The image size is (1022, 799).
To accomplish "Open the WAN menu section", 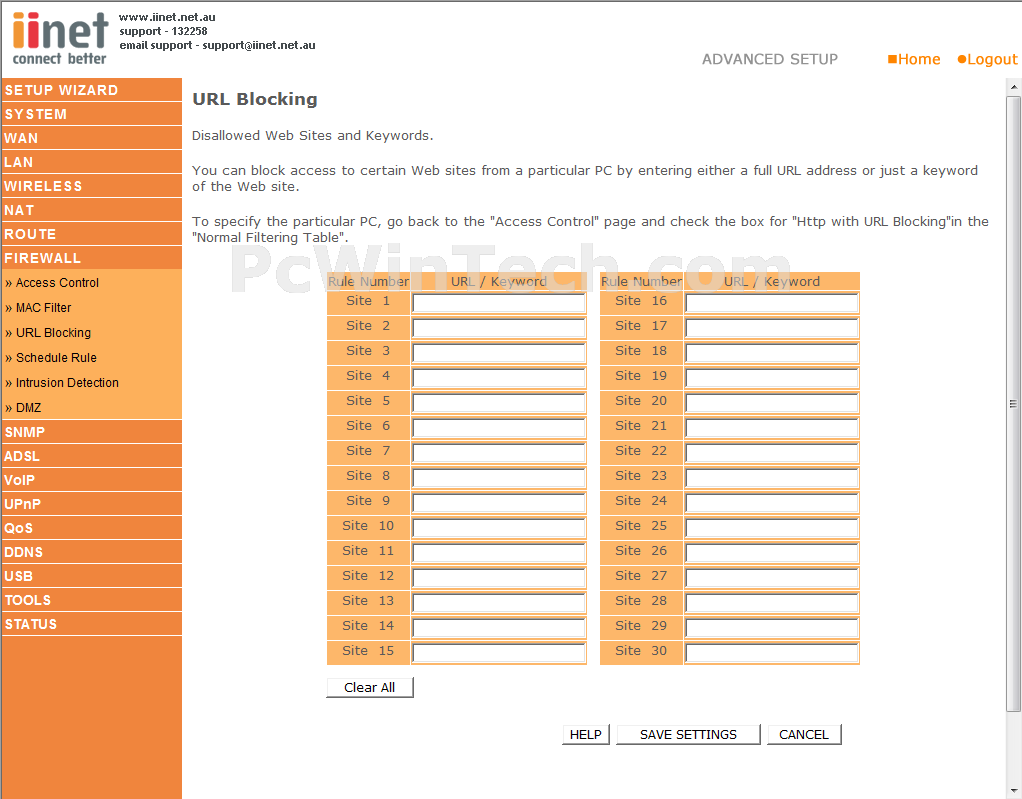I will [91, 138].
